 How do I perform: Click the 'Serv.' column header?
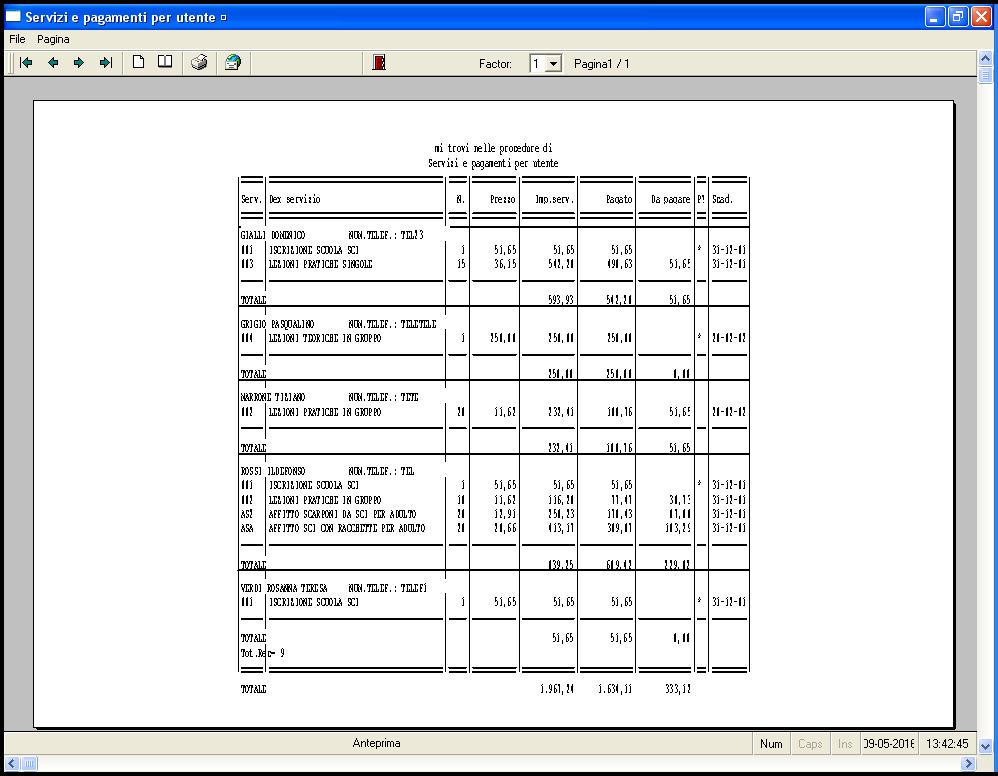251,199
